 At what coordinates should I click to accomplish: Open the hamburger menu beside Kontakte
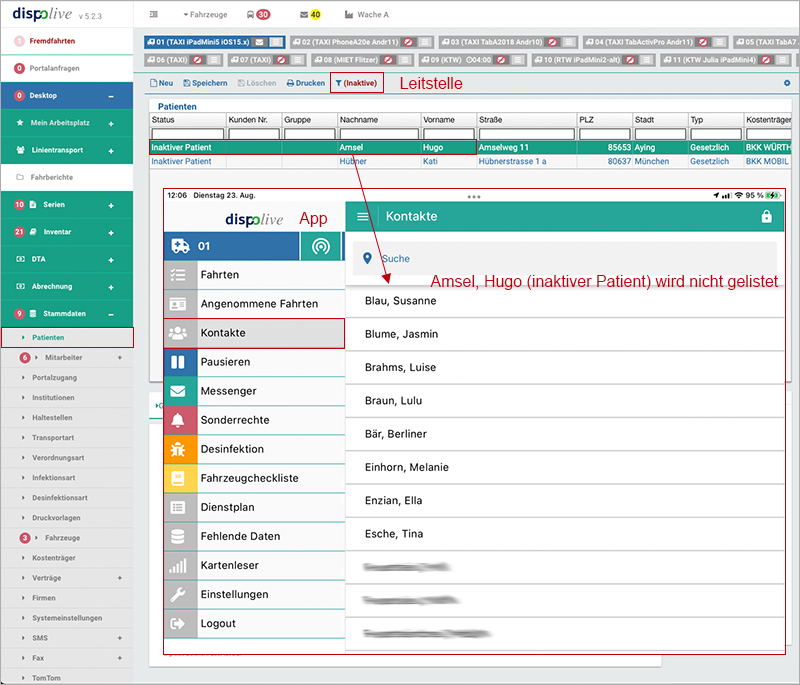coord(363,216)
